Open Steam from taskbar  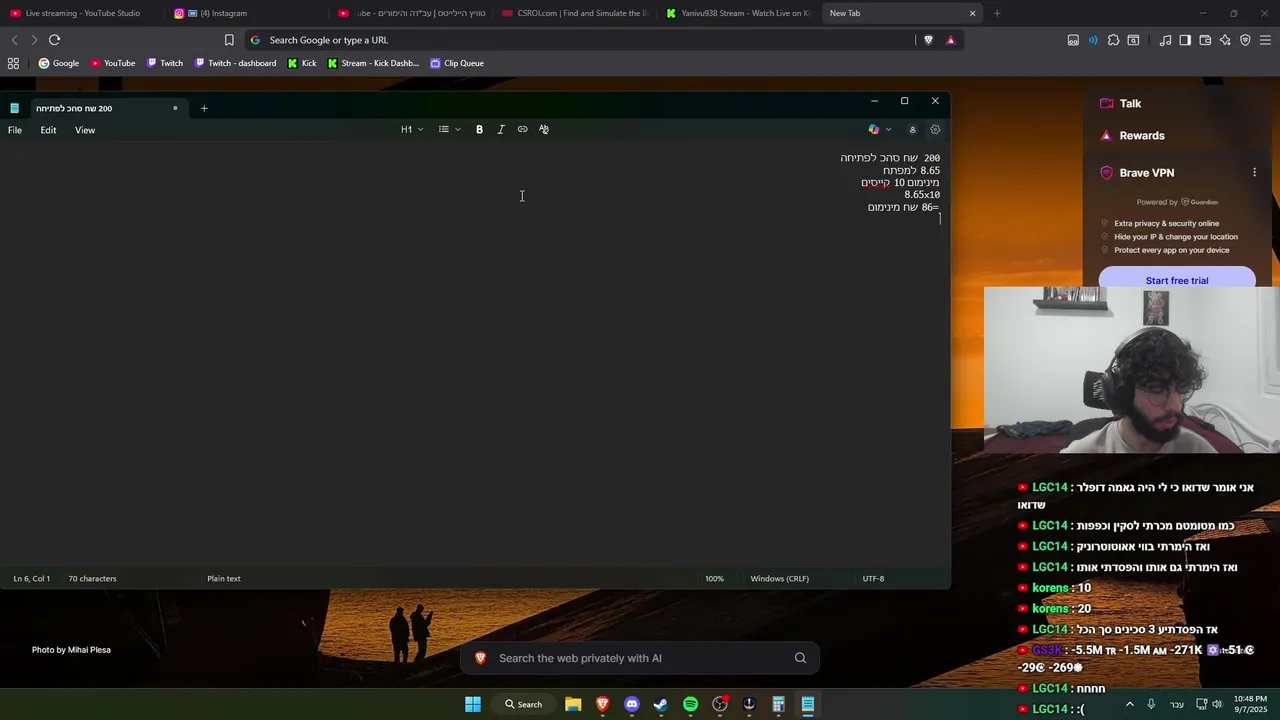[661, 704]
